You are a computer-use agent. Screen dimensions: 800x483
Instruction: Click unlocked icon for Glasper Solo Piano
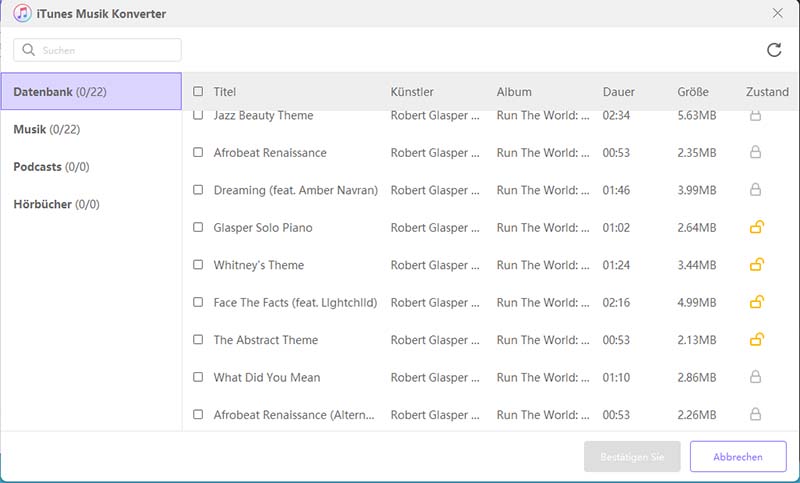[757, 227]
